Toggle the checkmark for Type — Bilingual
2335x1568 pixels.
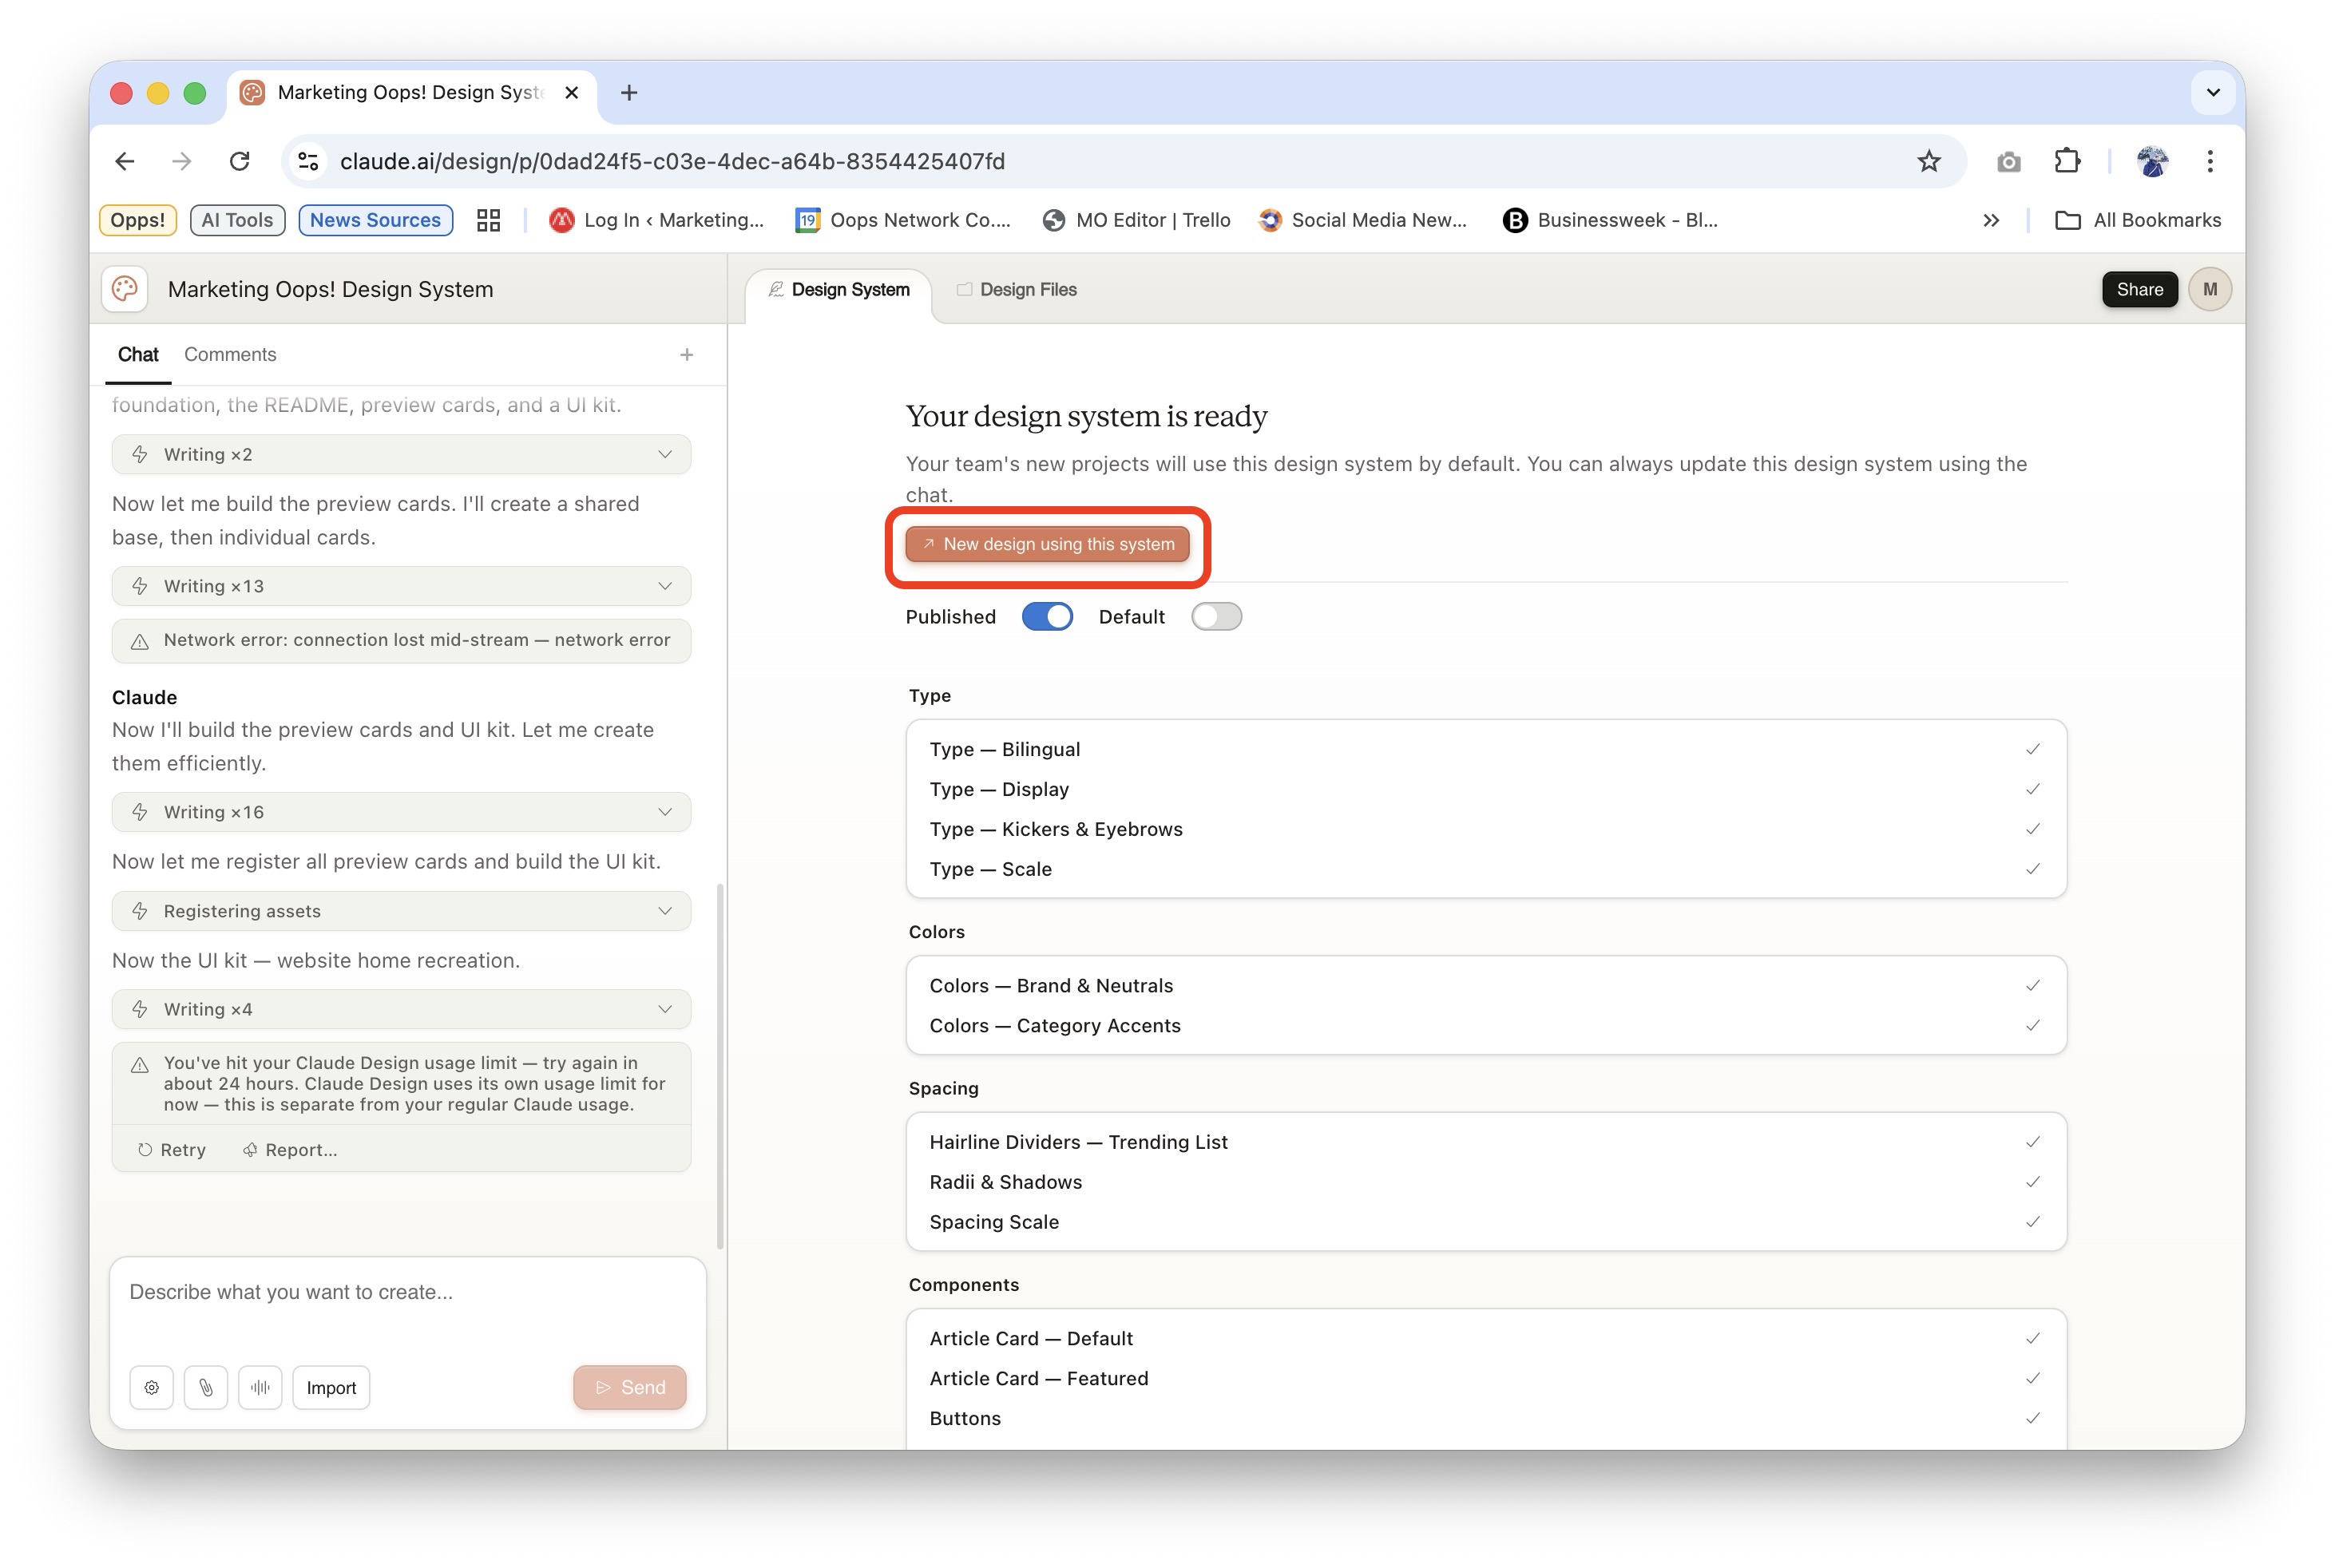click(x=2032, y=749)
